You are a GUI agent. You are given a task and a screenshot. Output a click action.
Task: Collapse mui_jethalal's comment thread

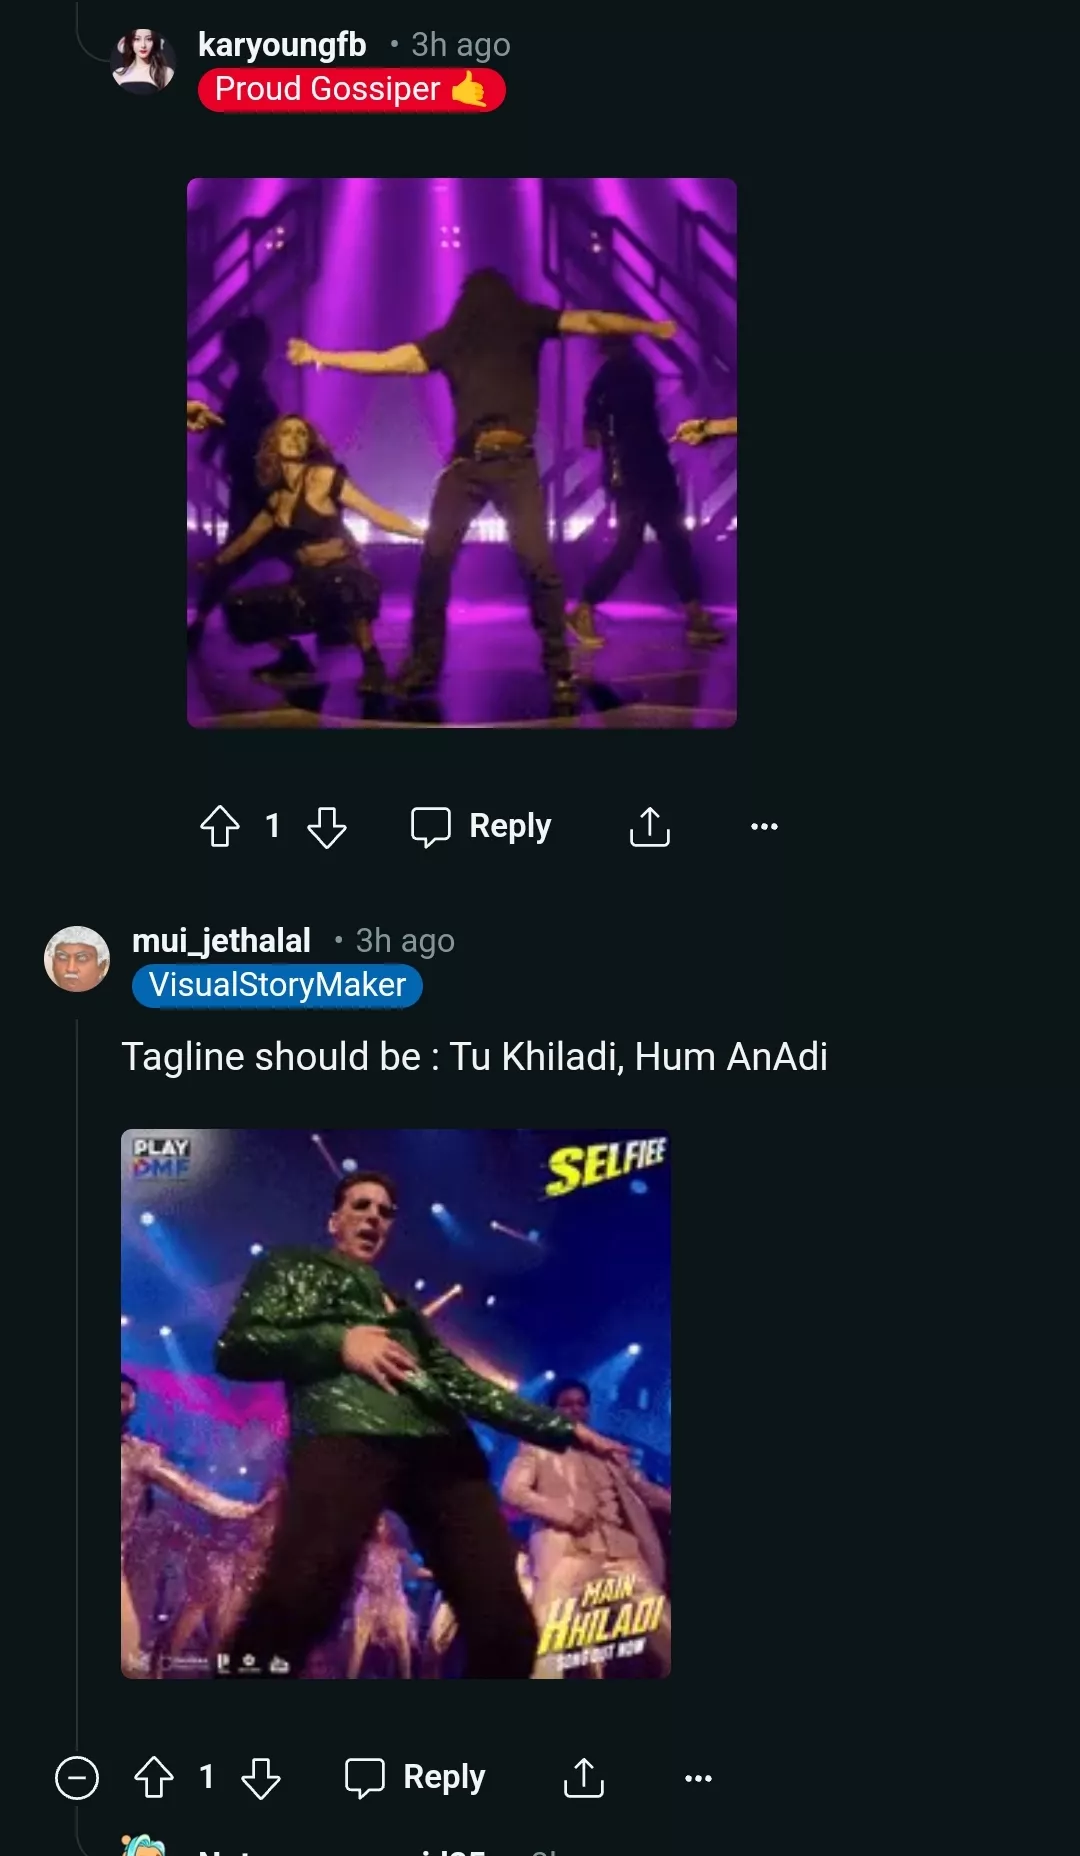click(x=77, y=1778)
